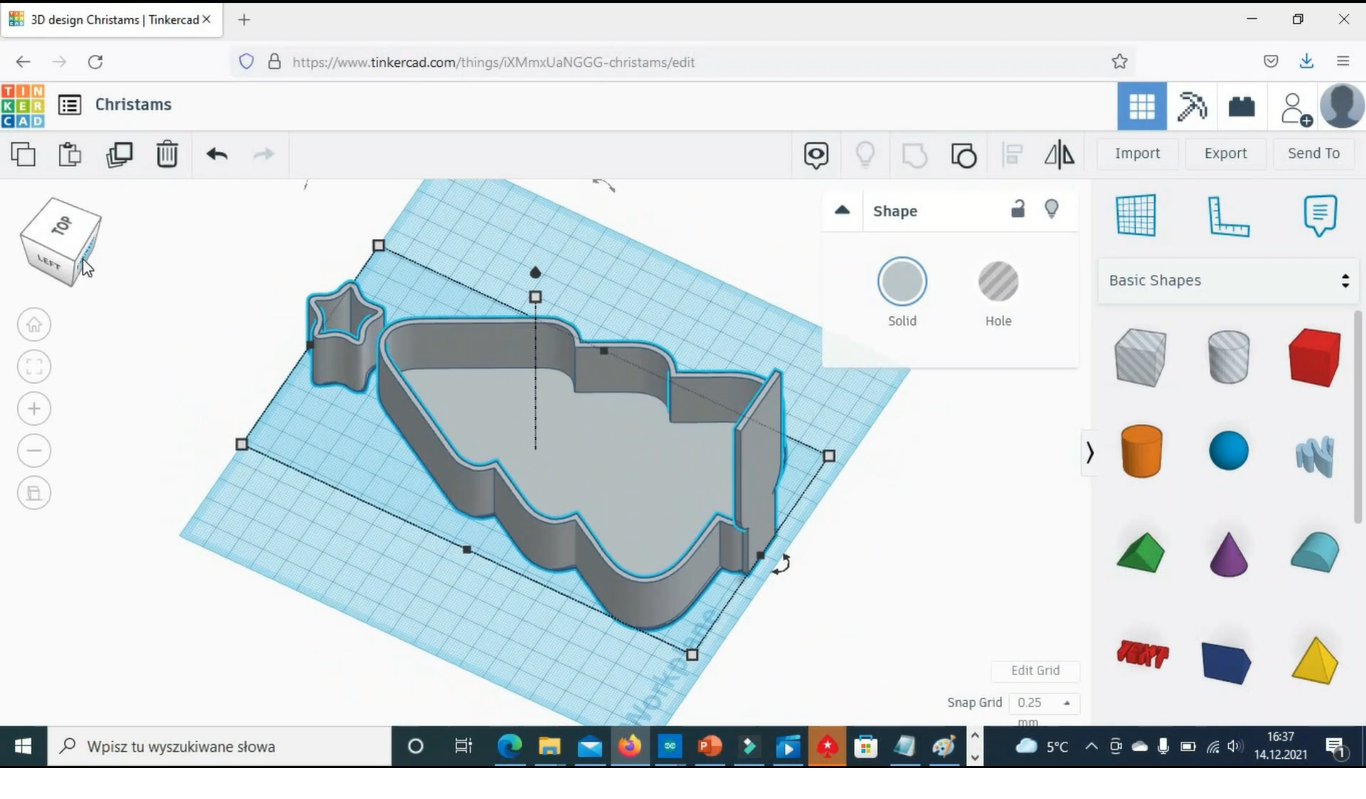Viewport: 1366px width, 799px height.
Task: Reload the page in browser
Action: point(95,62)
